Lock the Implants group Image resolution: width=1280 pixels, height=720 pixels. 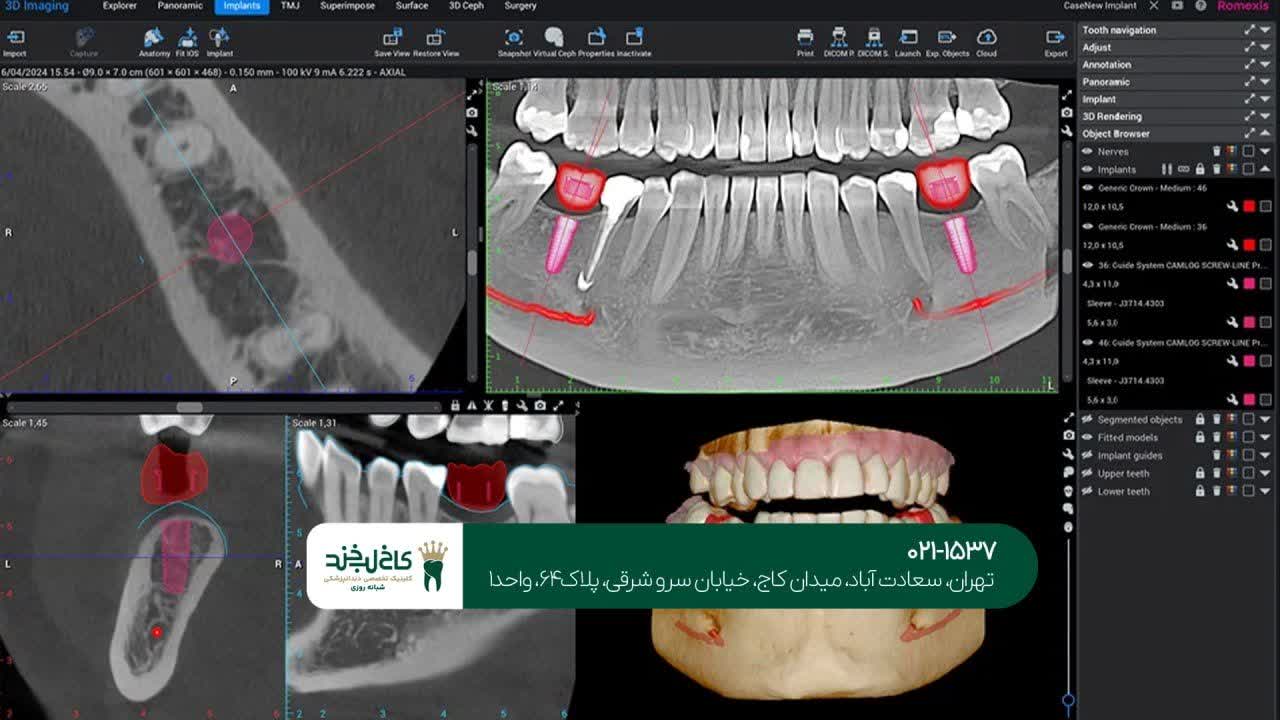(1200, 169)
